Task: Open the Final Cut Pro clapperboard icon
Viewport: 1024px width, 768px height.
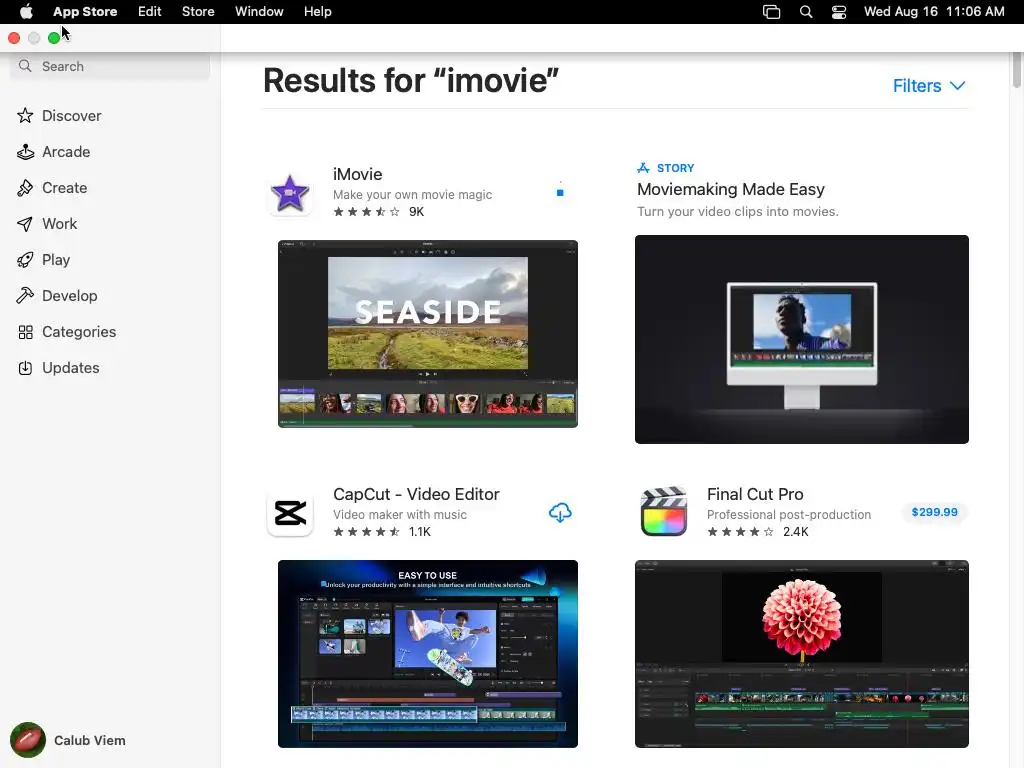Action: pyautogui.click(x=664, y=513)
